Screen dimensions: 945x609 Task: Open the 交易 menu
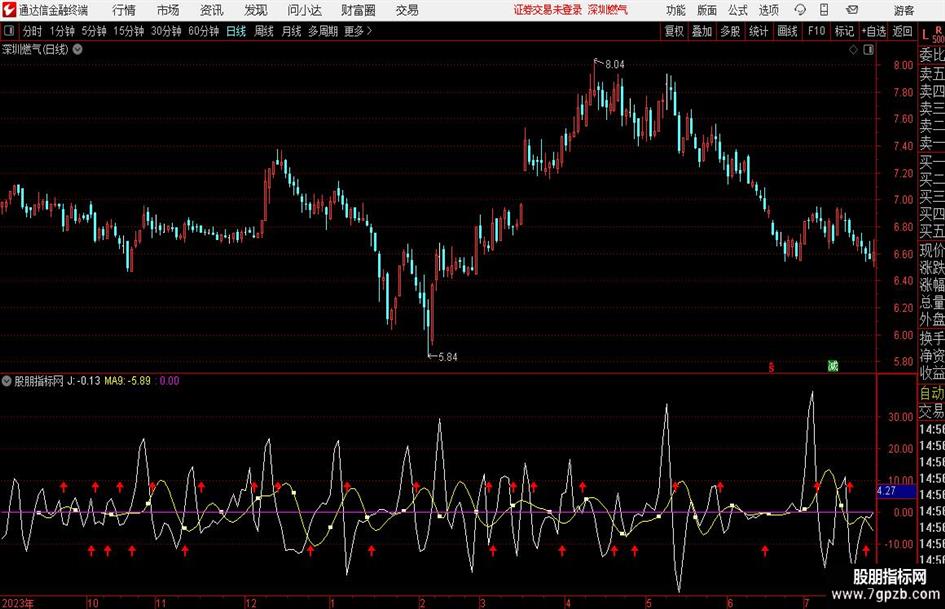tap(407, 10)
